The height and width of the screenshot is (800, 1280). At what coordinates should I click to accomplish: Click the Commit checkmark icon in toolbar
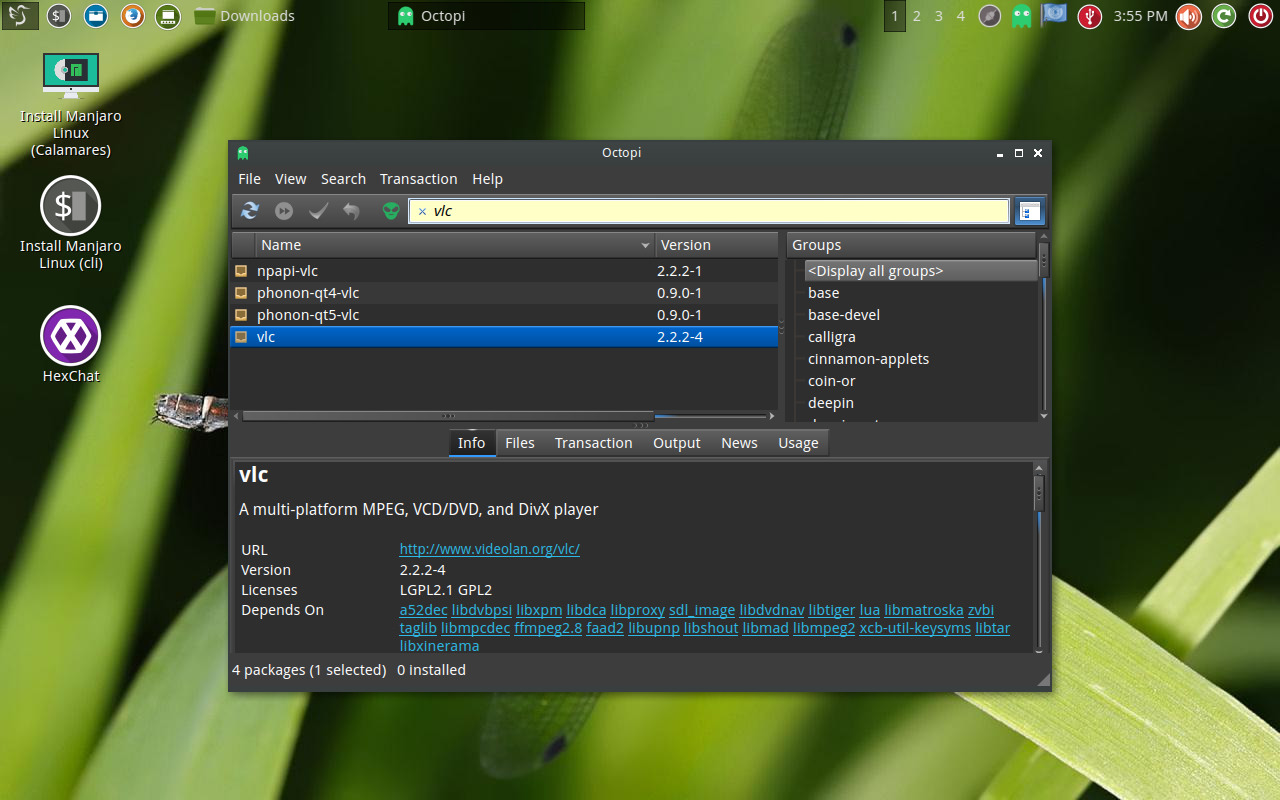319,211
